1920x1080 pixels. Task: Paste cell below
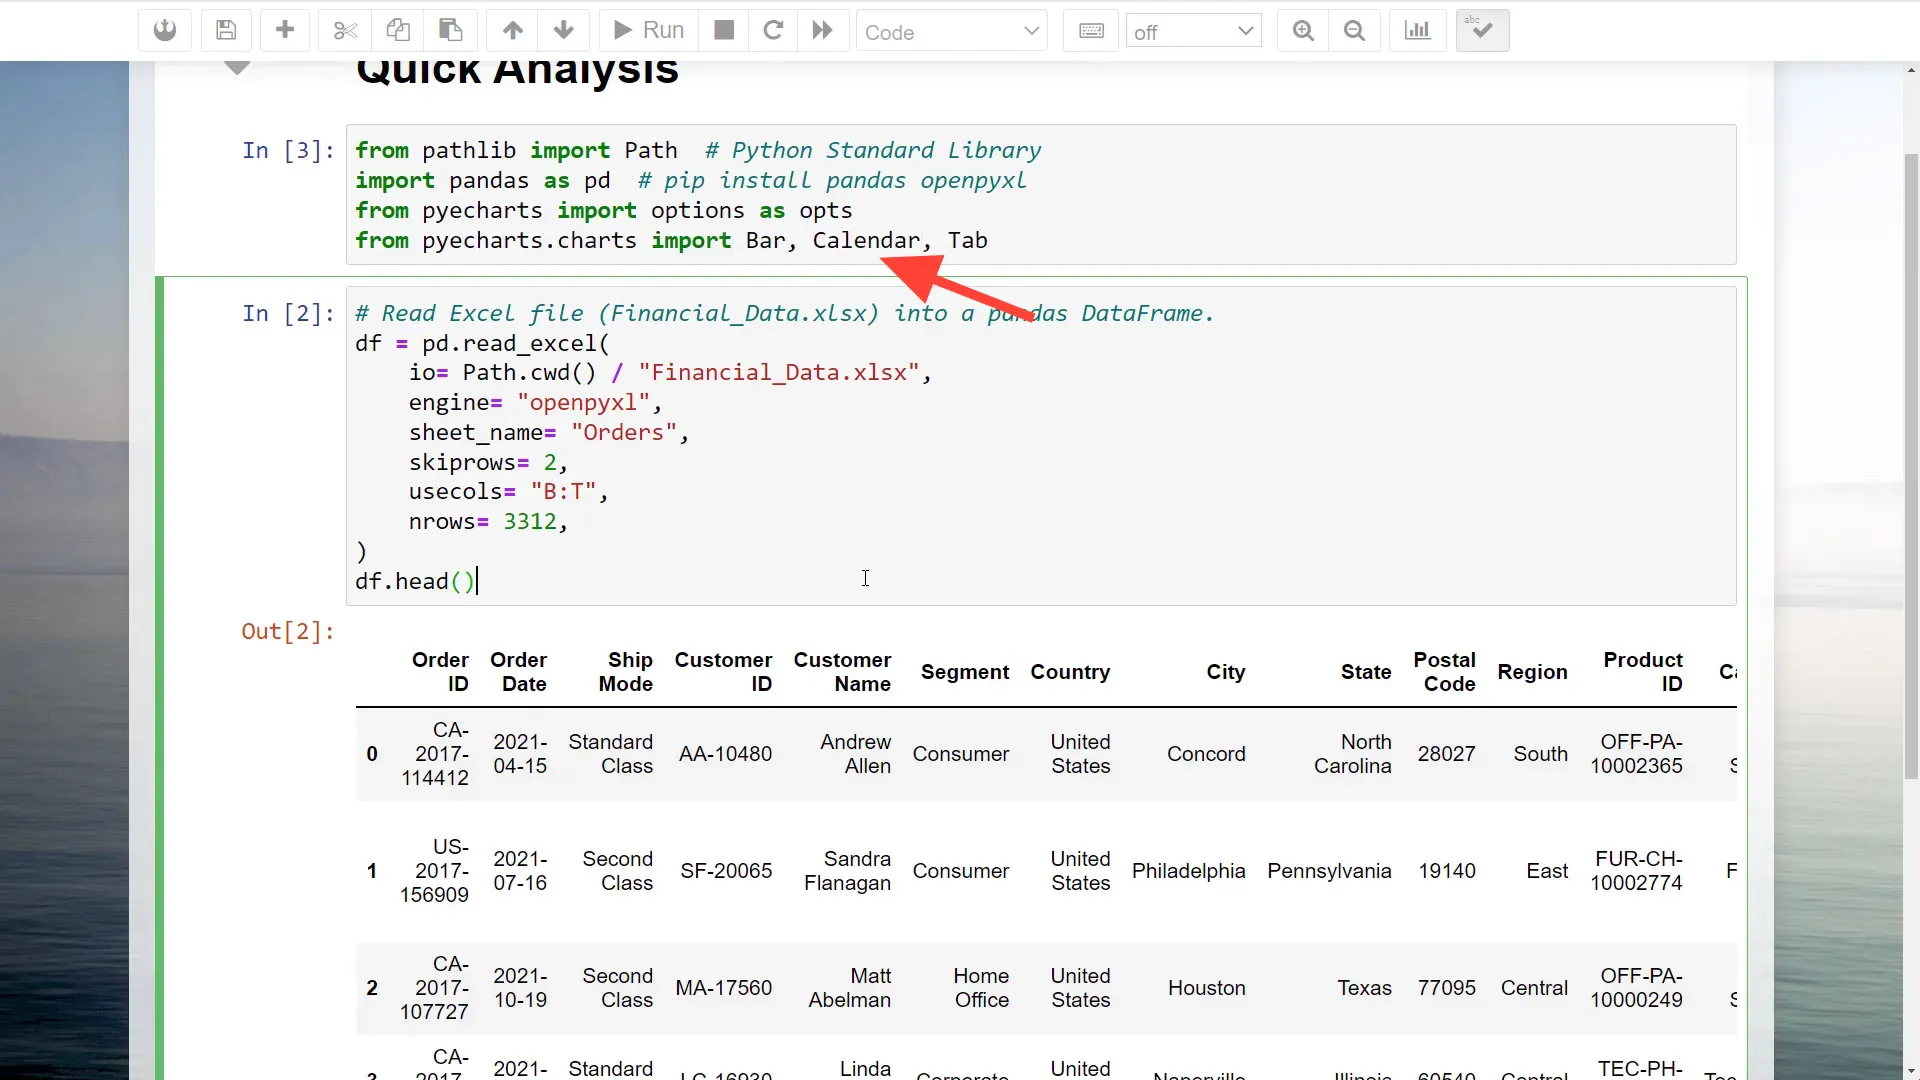(451, 30)
